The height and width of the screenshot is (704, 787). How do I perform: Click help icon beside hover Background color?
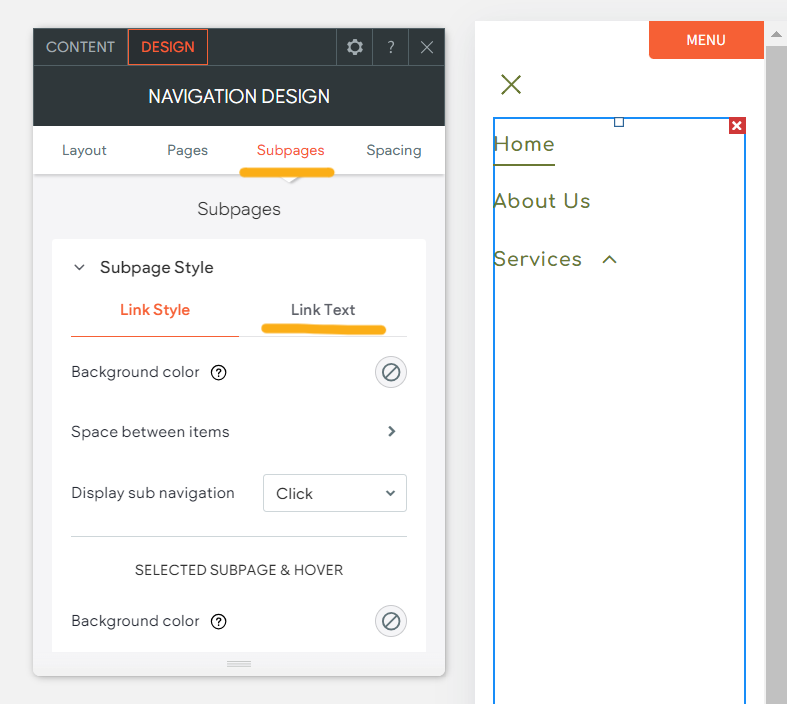[x=219, y=622]
